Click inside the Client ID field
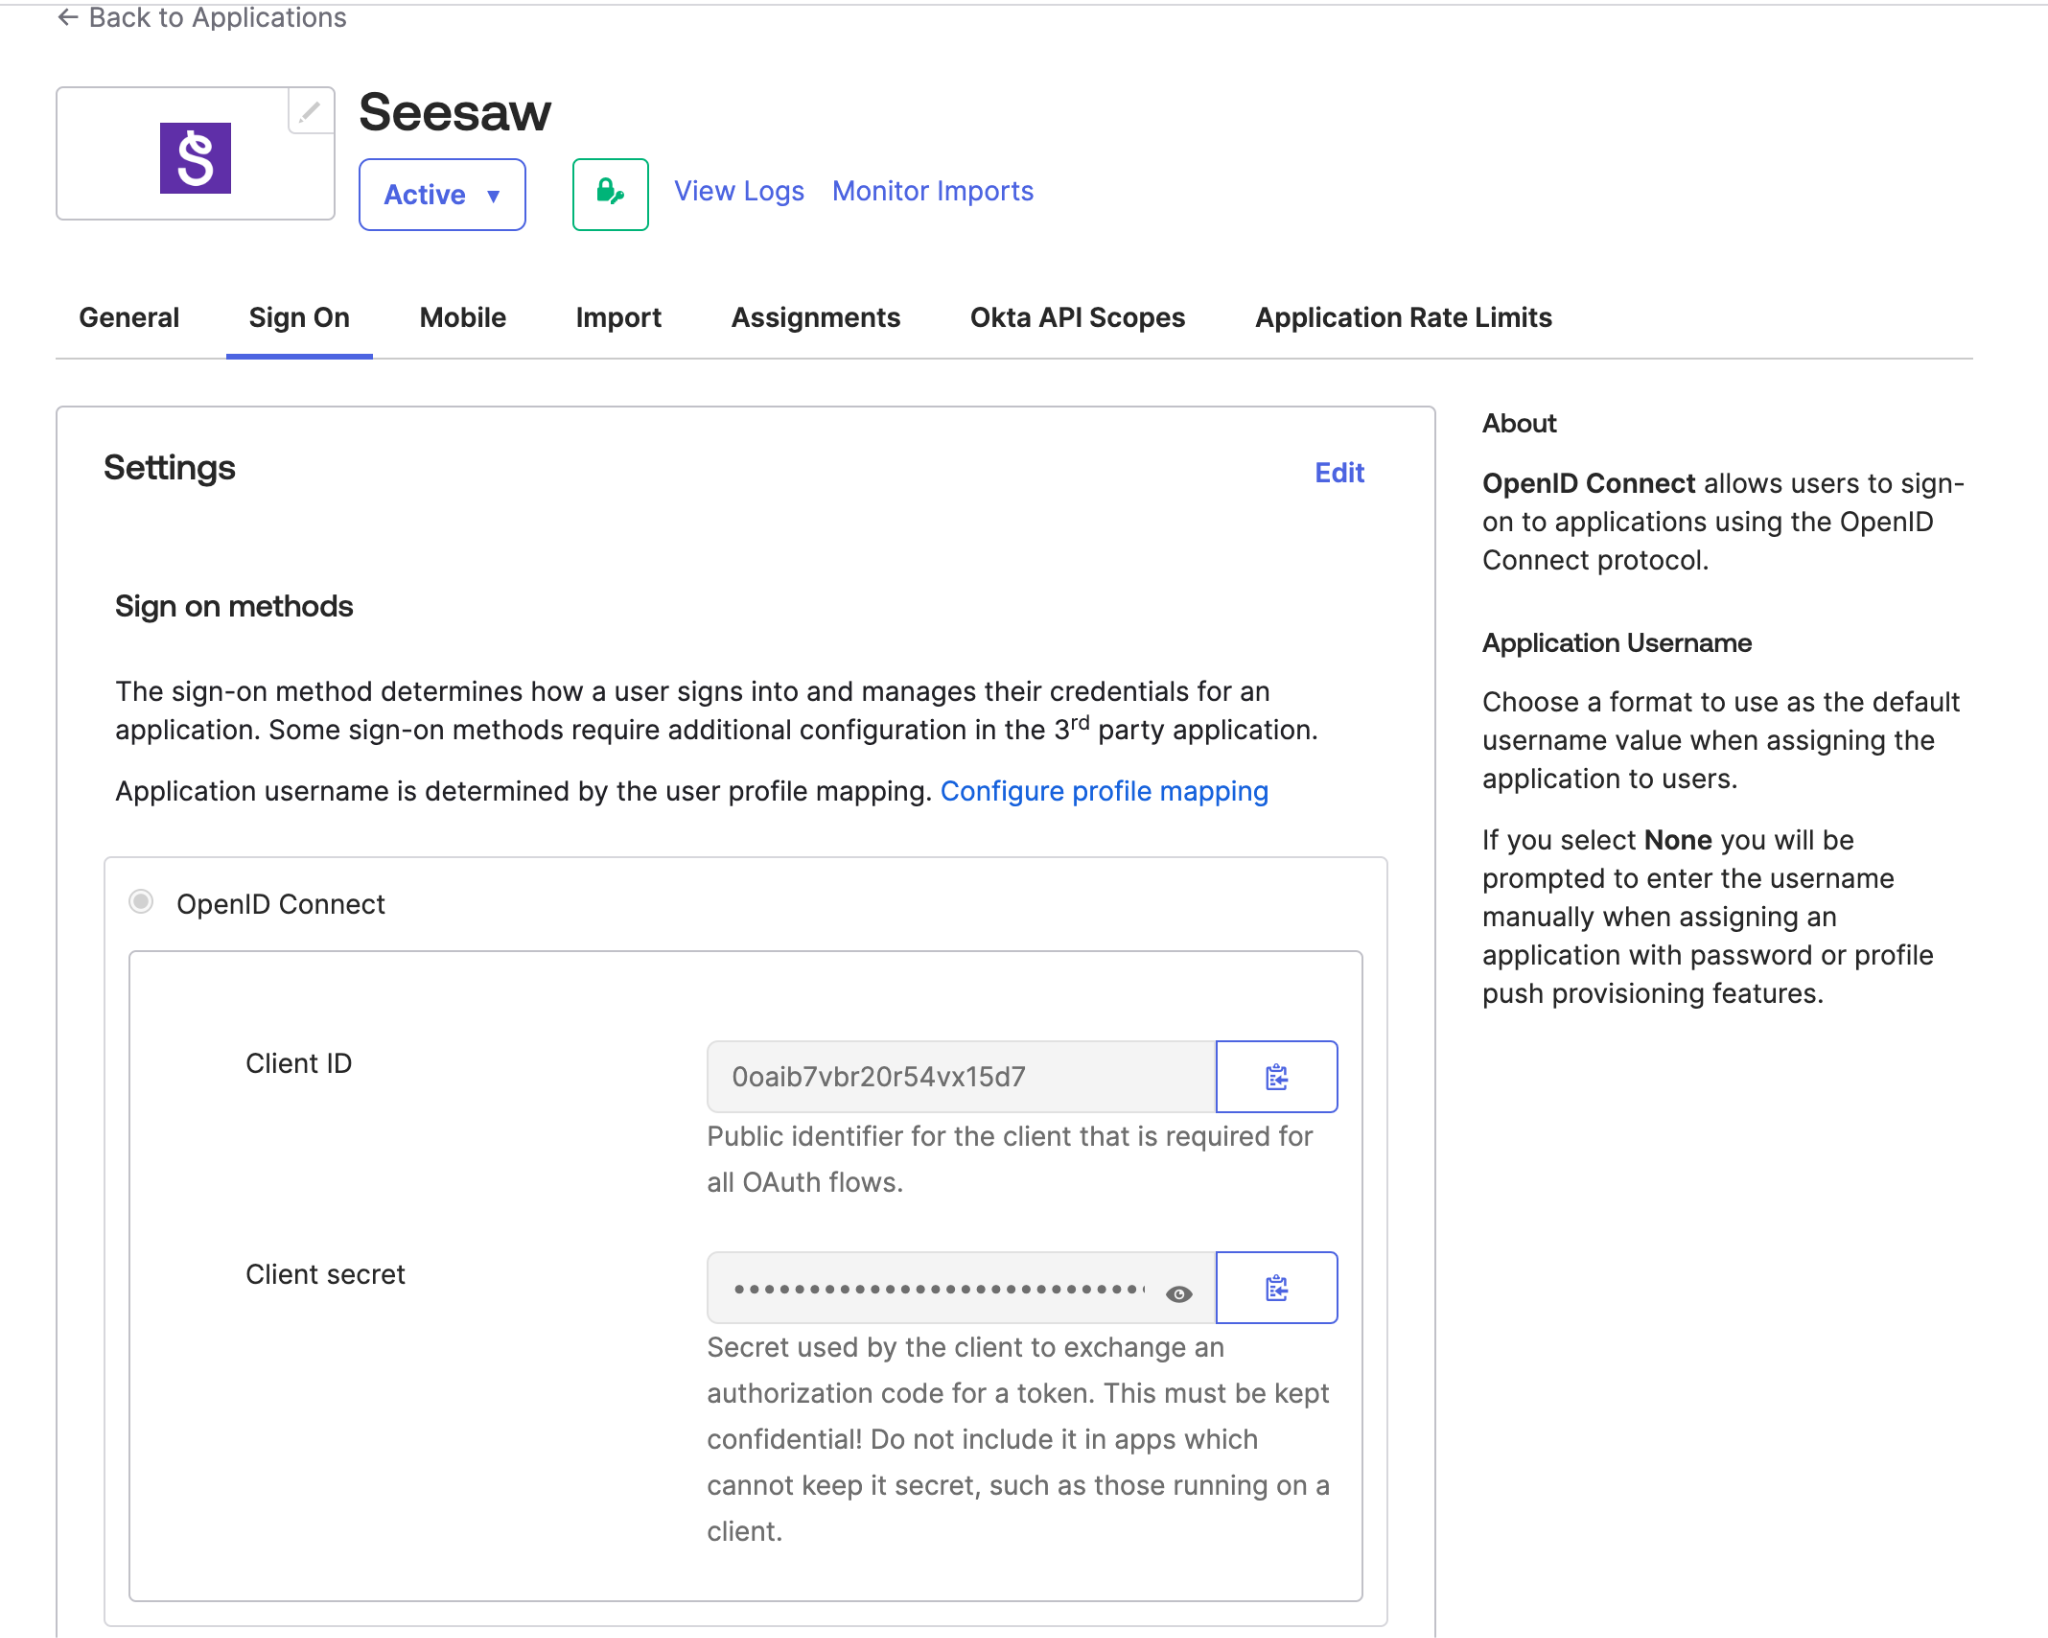The image size is (2048, 1638). [x=960, y=1077]
